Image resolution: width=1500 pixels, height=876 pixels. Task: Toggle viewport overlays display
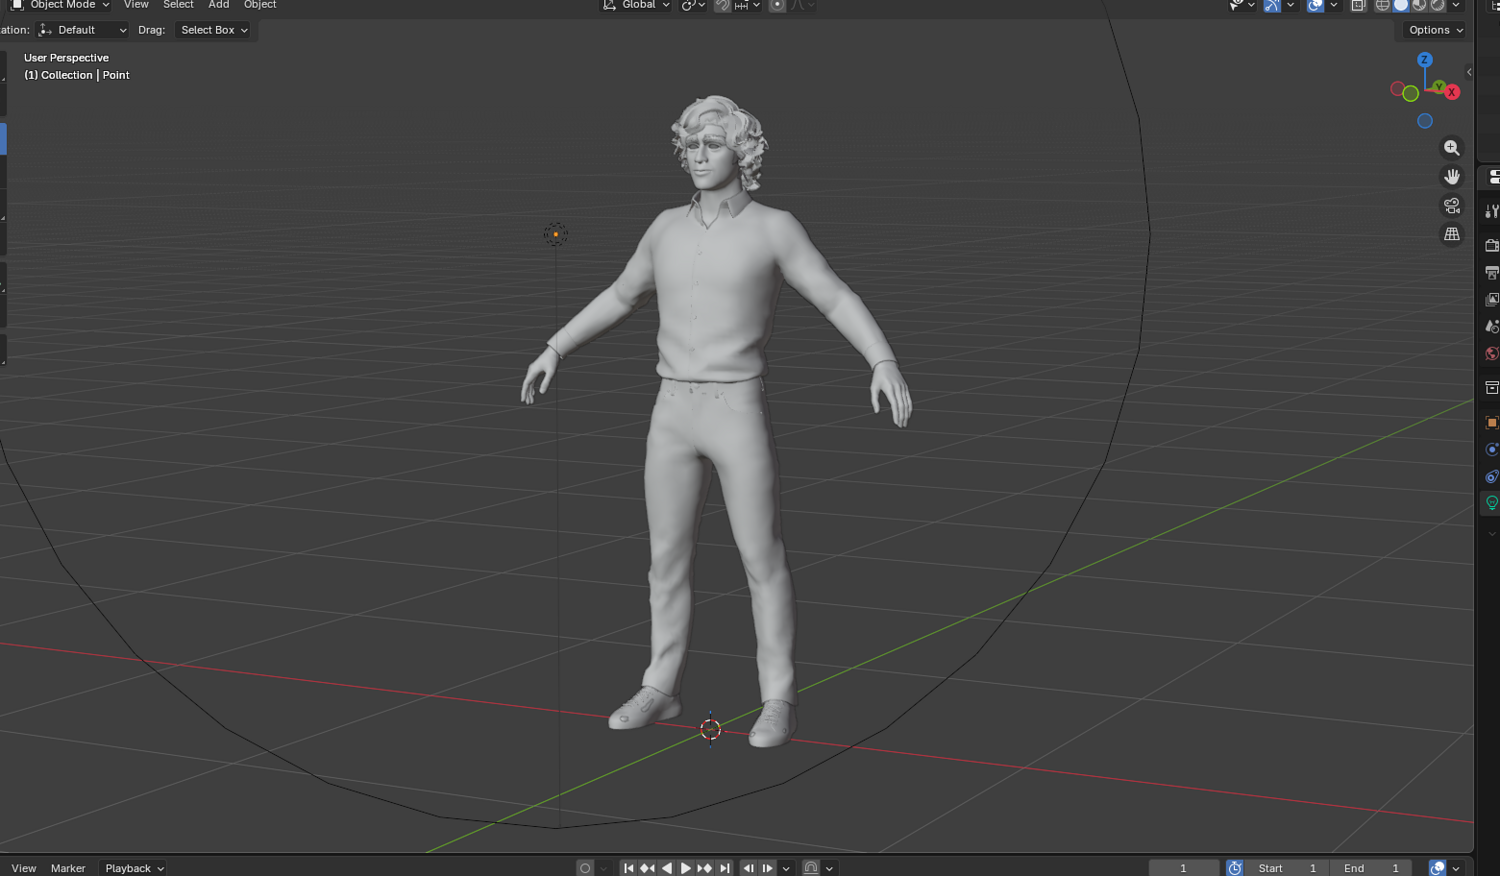point(1315,5)
